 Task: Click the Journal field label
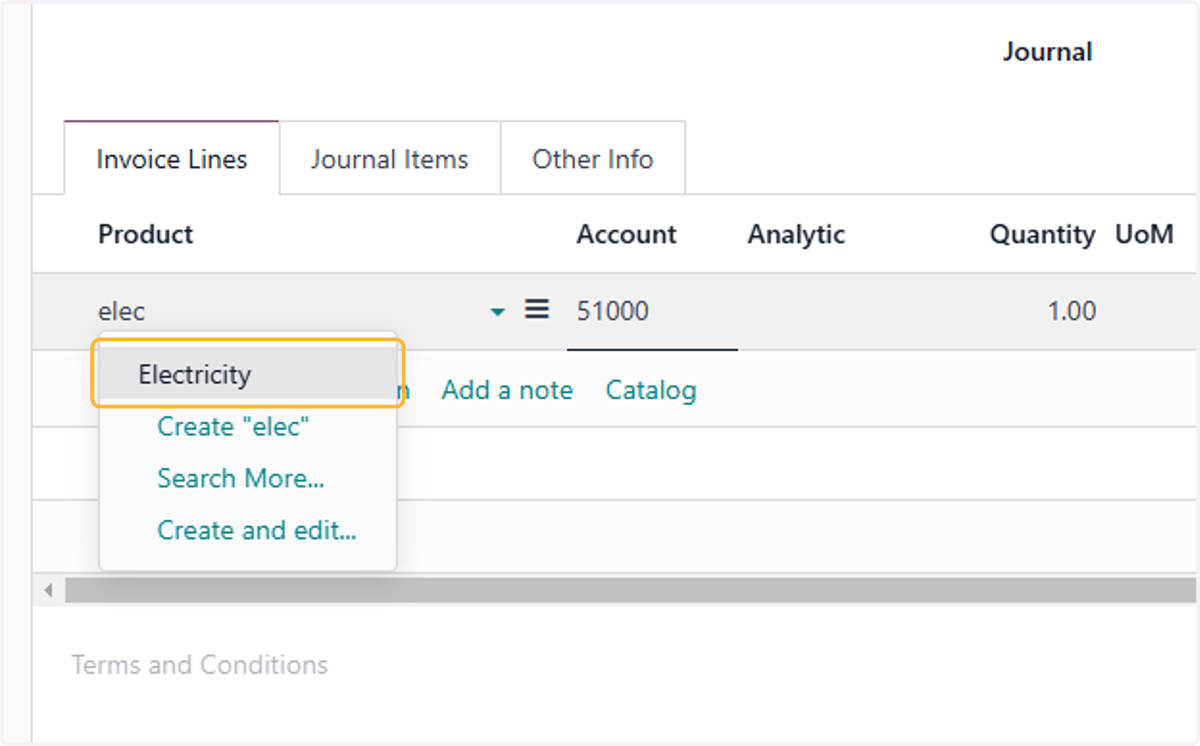click(1048, 52)
